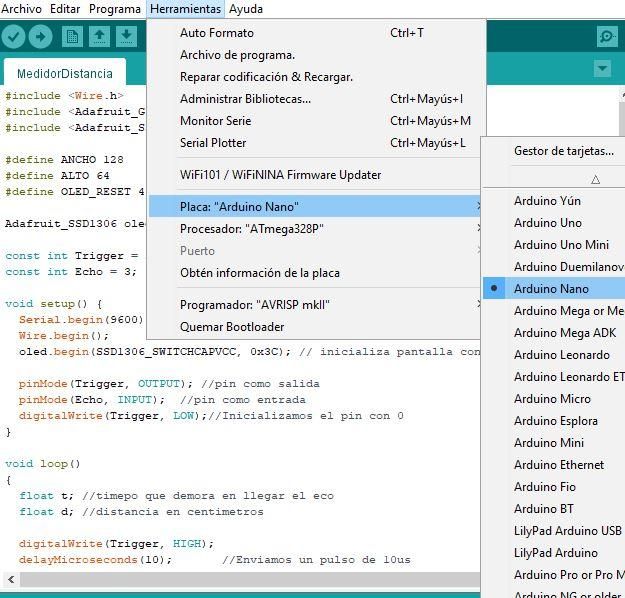Select Archivo de programa entry
Viewport: 625px width, 598px height.
314,55
